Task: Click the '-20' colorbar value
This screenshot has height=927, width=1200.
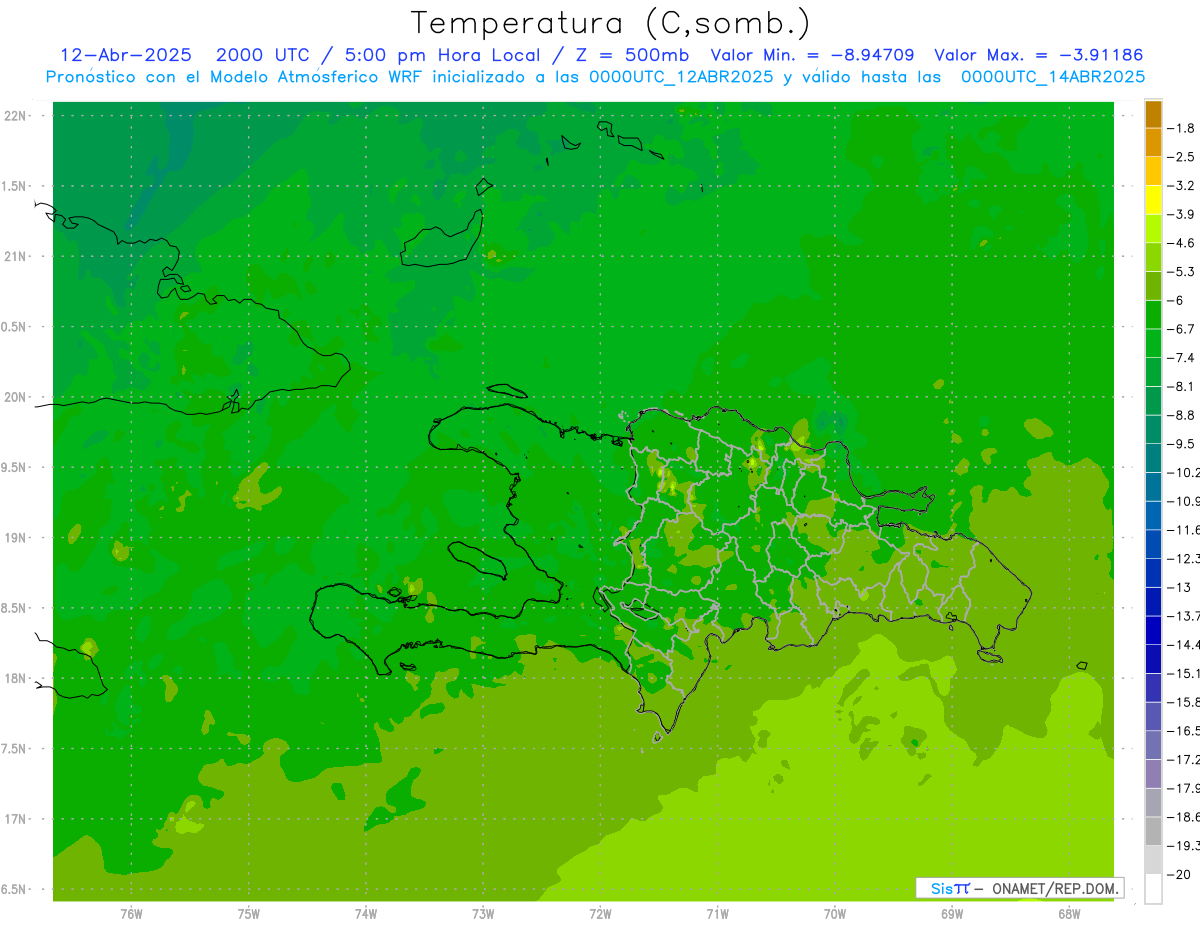Action: point(1180,874)
